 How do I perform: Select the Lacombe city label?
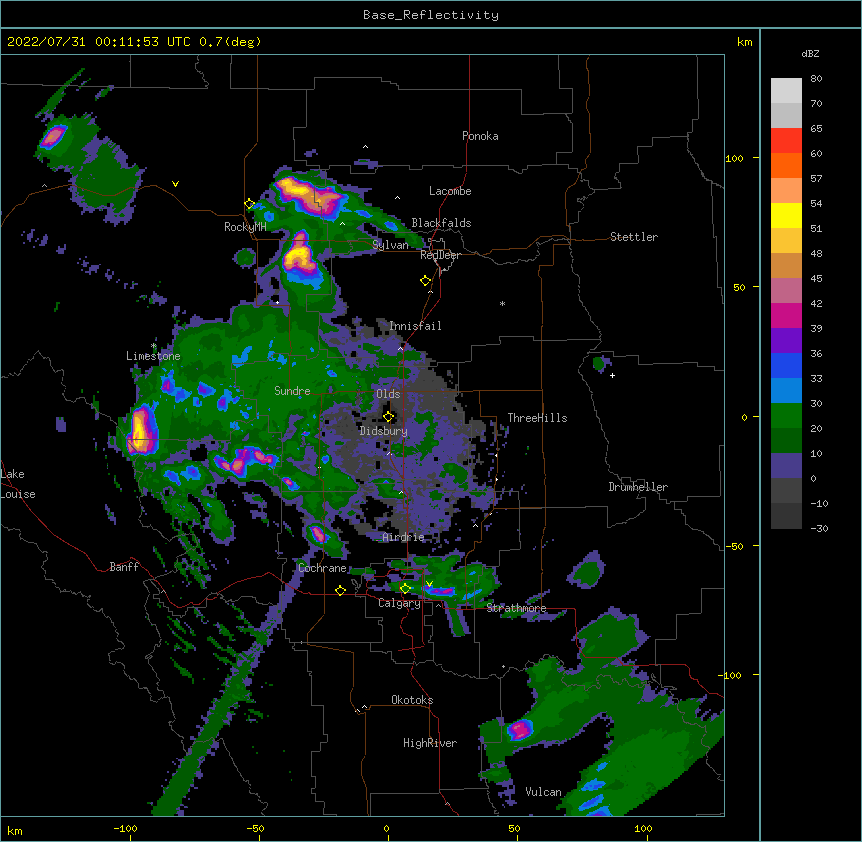point(450,191)
